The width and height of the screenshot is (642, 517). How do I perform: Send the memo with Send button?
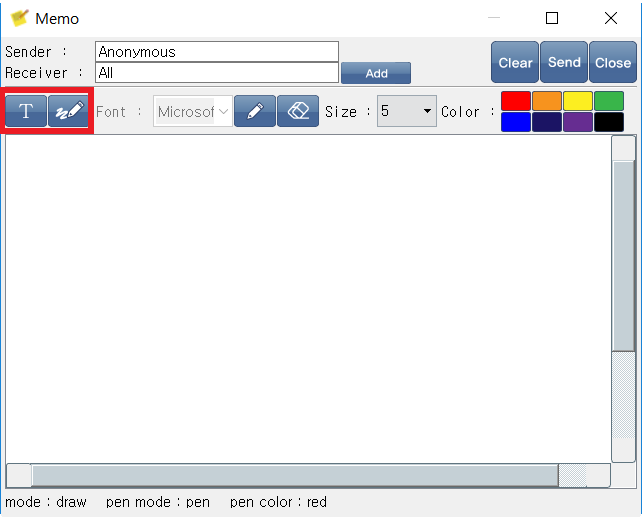point(564,62)
